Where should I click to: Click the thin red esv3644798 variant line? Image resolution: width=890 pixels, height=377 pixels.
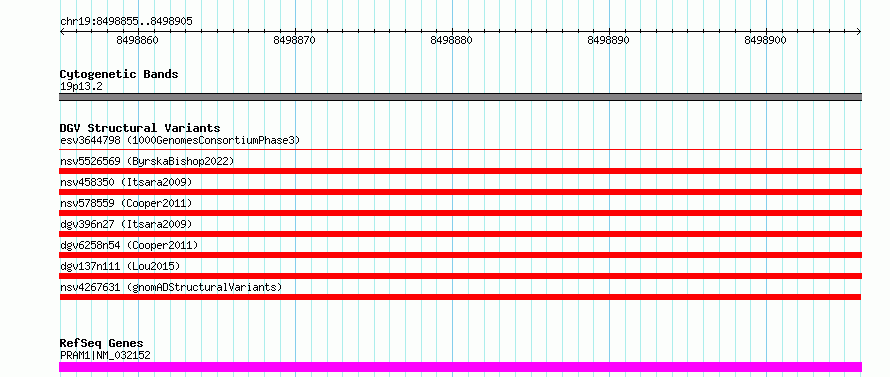[x=460, y=150]
